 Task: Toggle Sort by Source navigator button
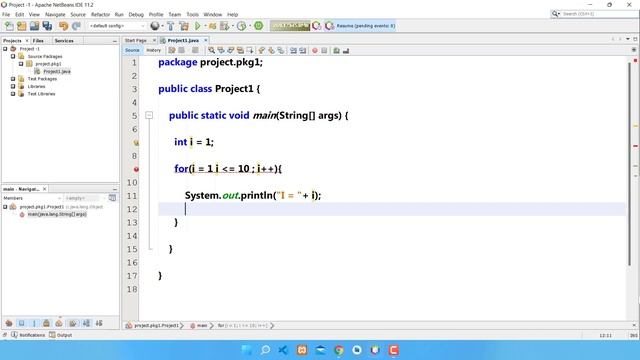[x=99, y=323]
